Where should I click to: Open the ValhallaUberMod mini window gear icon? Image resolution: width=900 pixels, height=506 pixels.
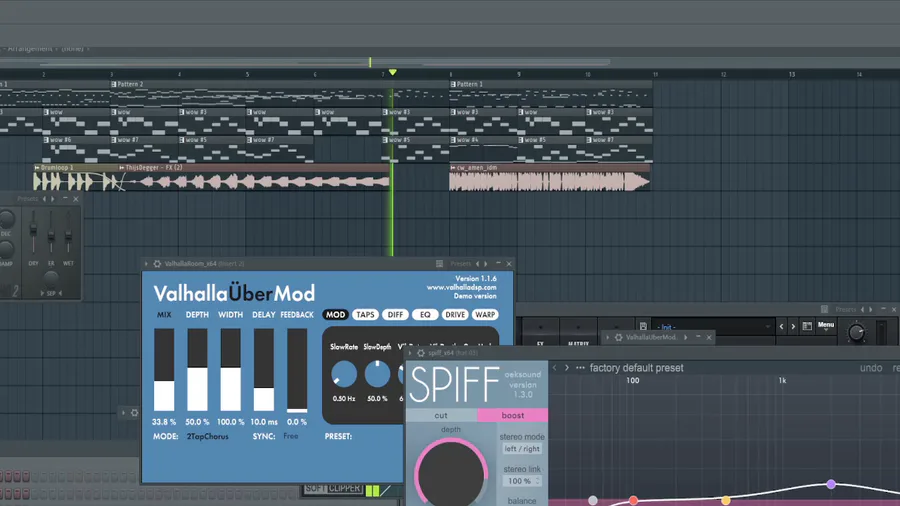618,337
